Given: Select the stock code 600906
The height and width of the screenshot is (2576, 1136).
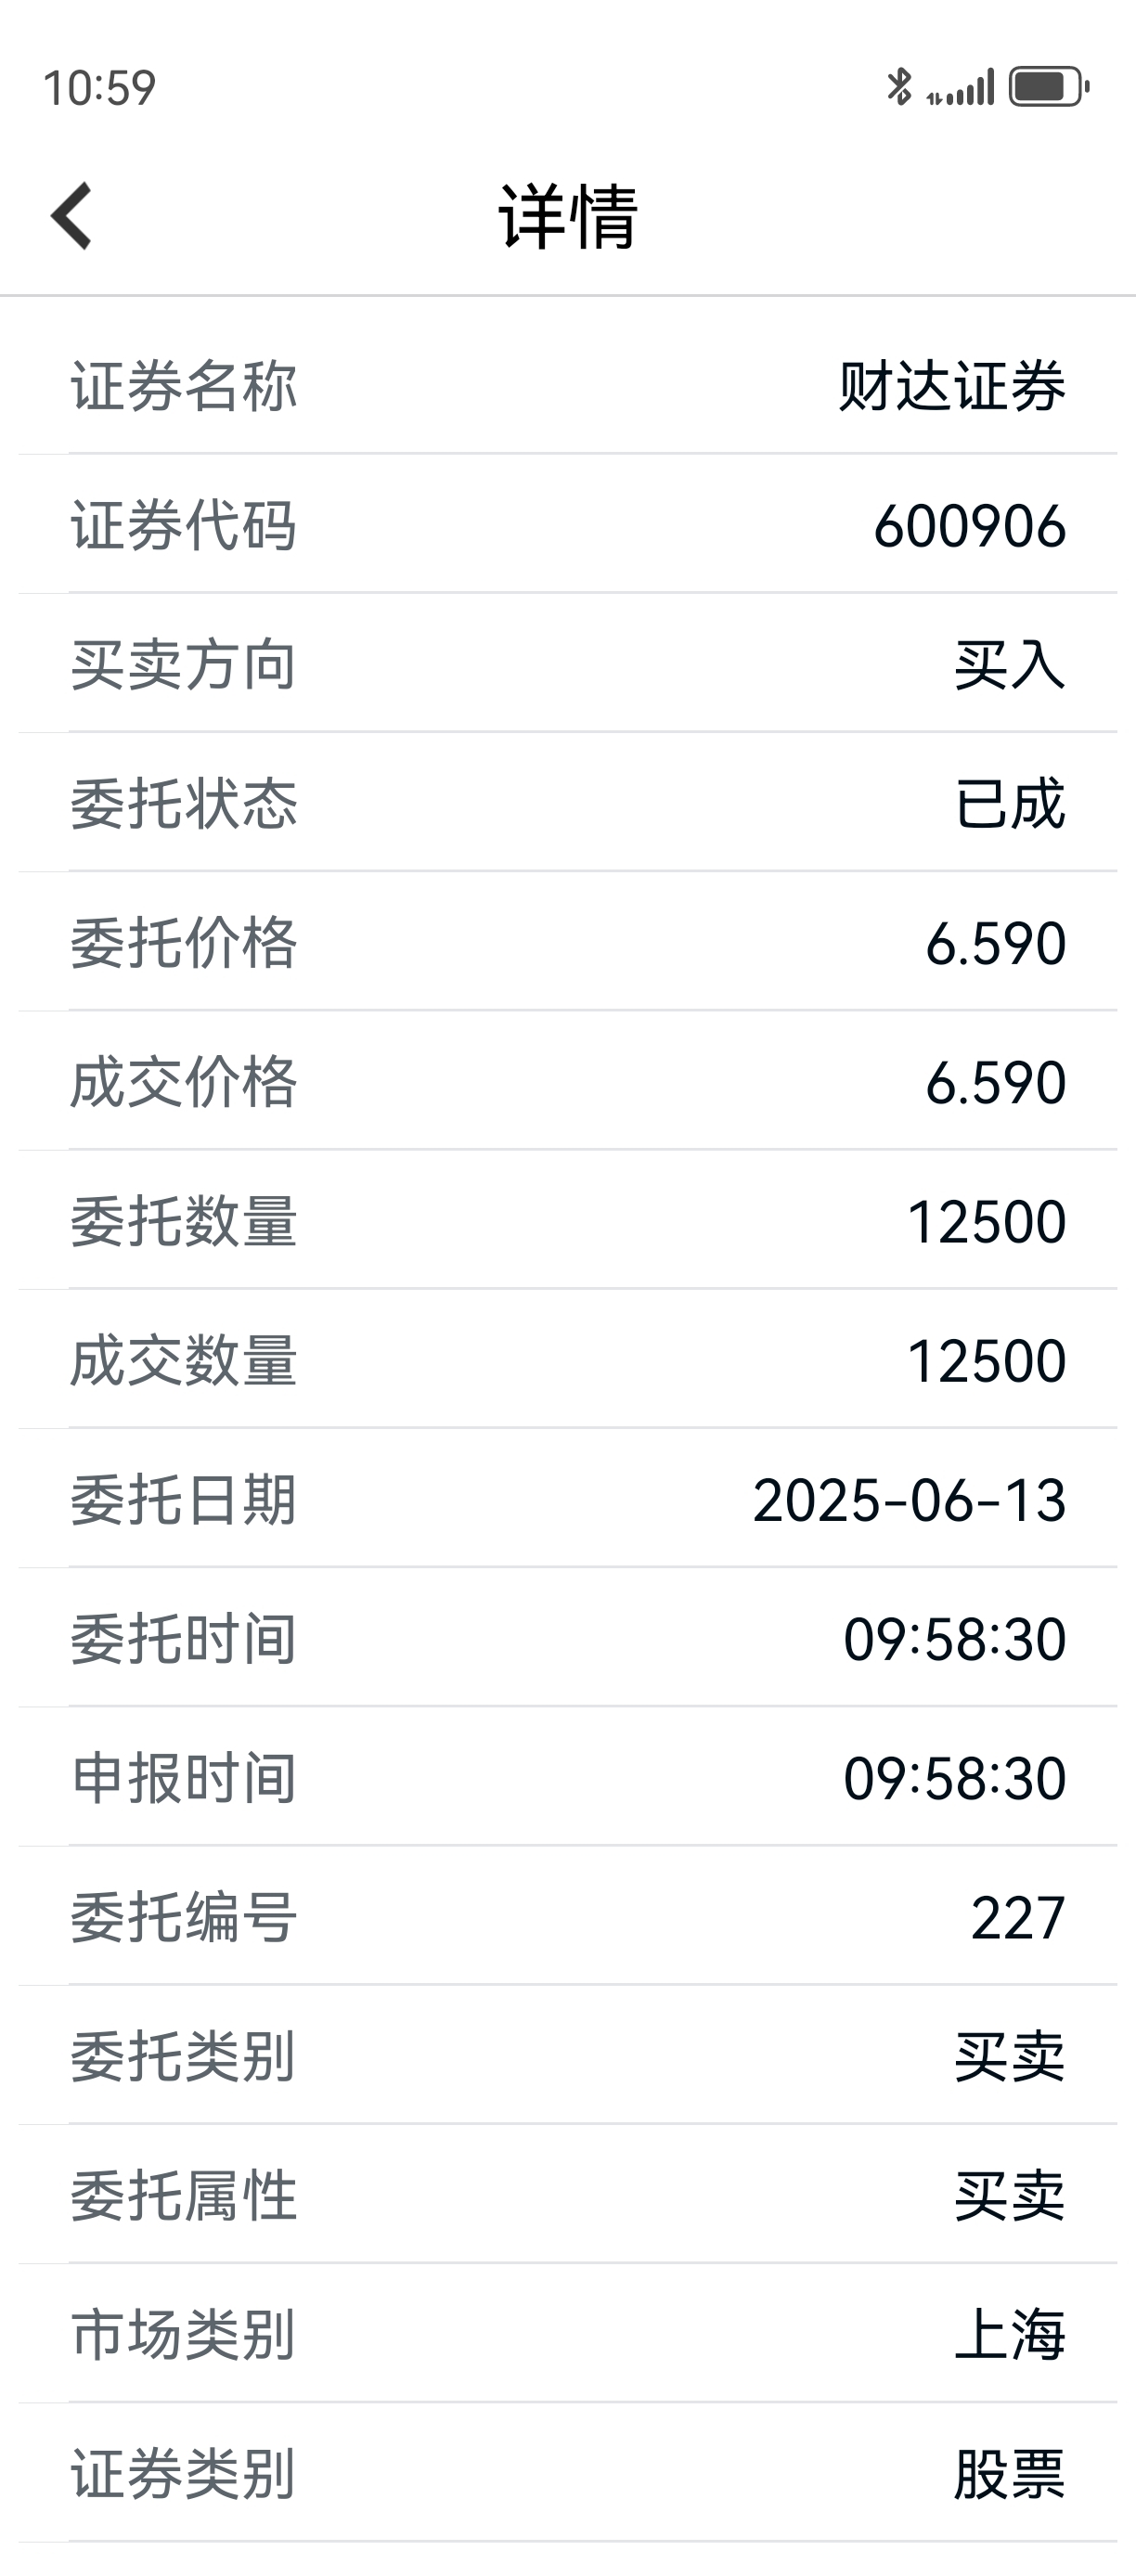Looking at the screenshot, I should tap(969, 526).
